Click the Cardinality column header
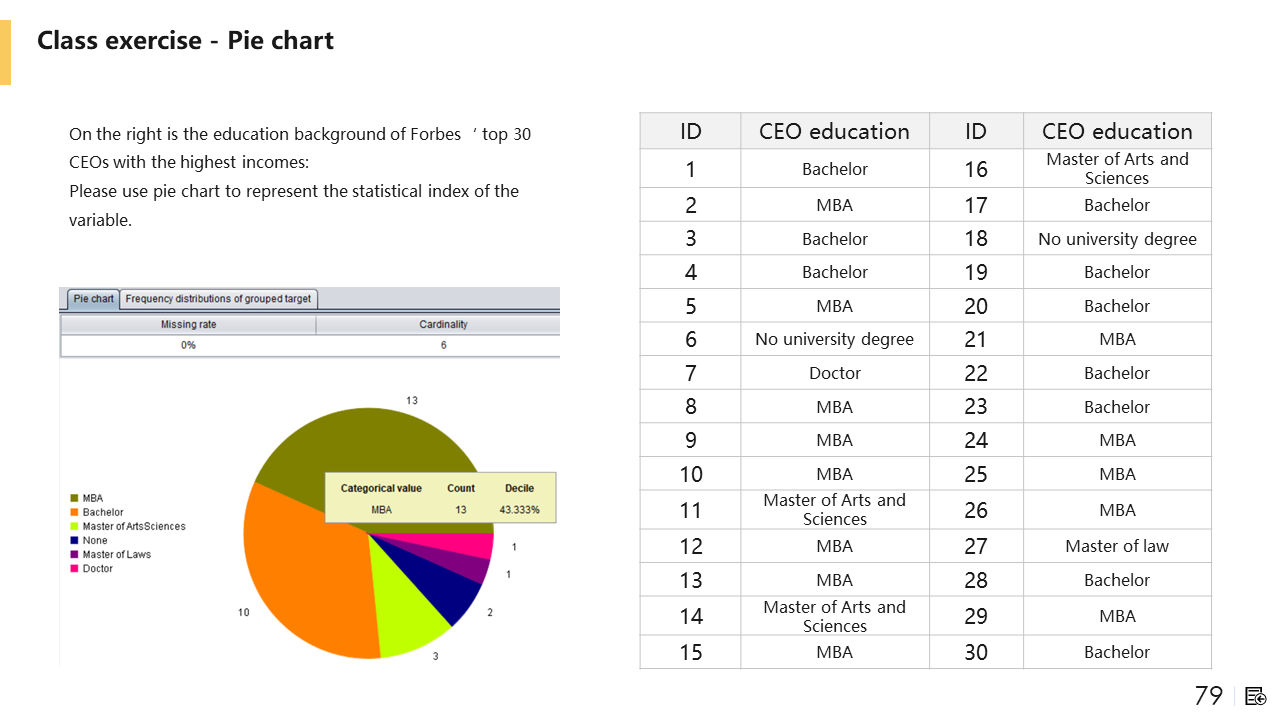The width and height of the screenshot is (1280, 720). point(443,325)
